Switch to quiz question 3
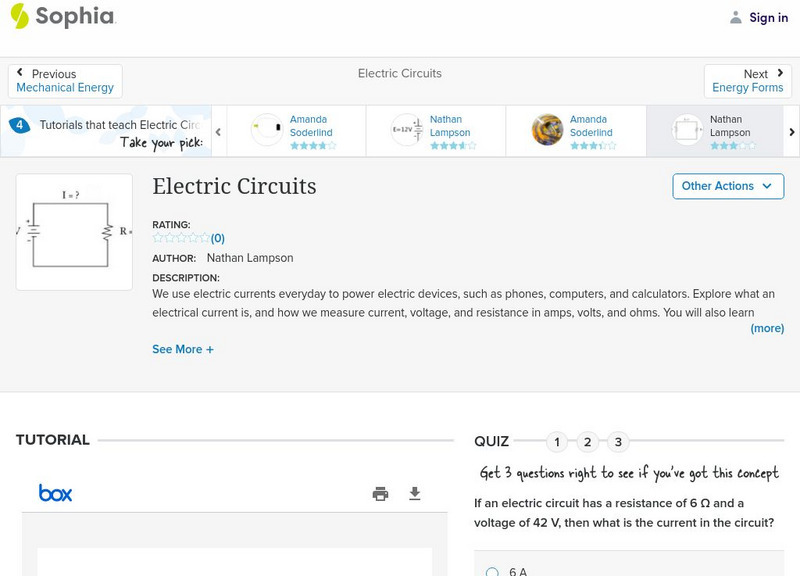800x576 pixels. [x=618, y=442]
